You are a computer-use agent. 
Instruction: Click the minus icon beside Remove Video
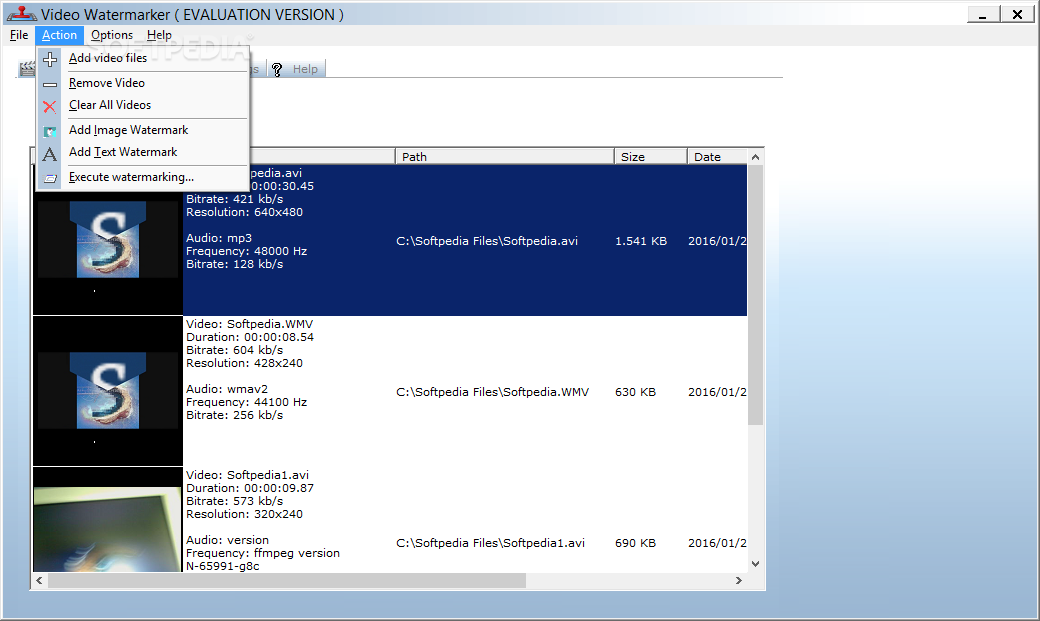(x=50, y=84)
